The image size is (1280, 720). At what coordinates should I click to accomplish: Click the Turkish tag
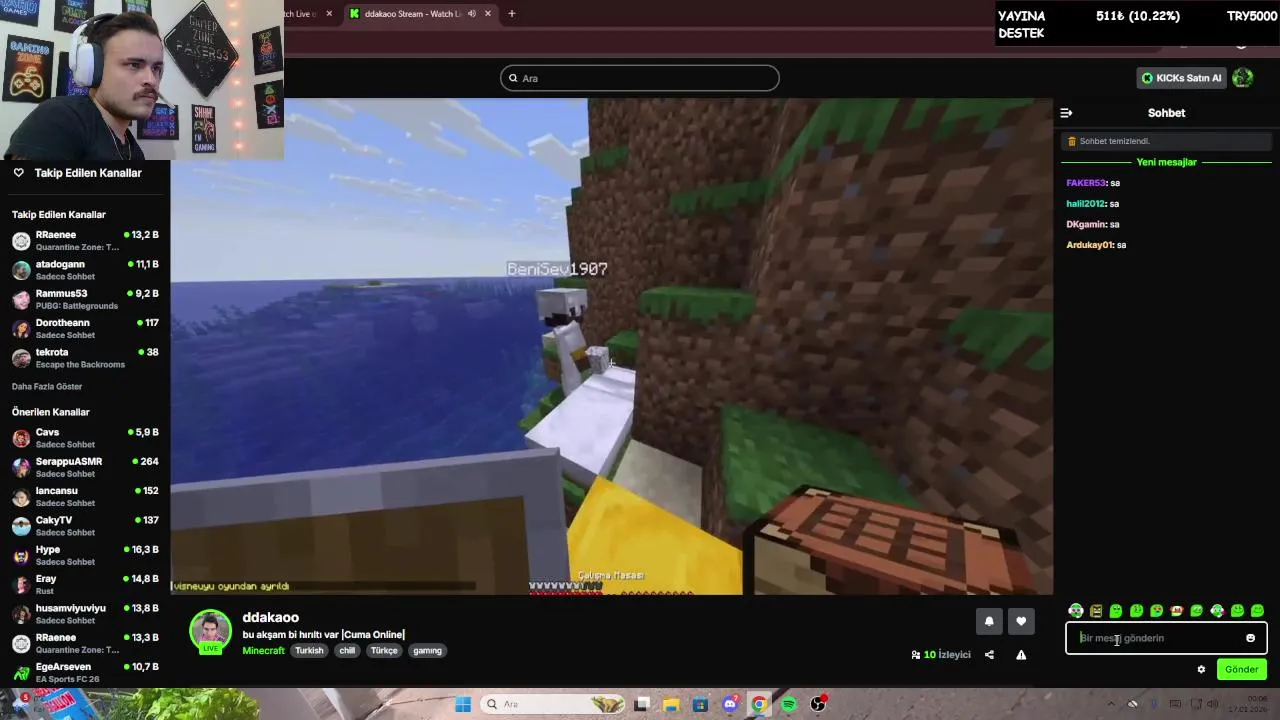(309, 651)
